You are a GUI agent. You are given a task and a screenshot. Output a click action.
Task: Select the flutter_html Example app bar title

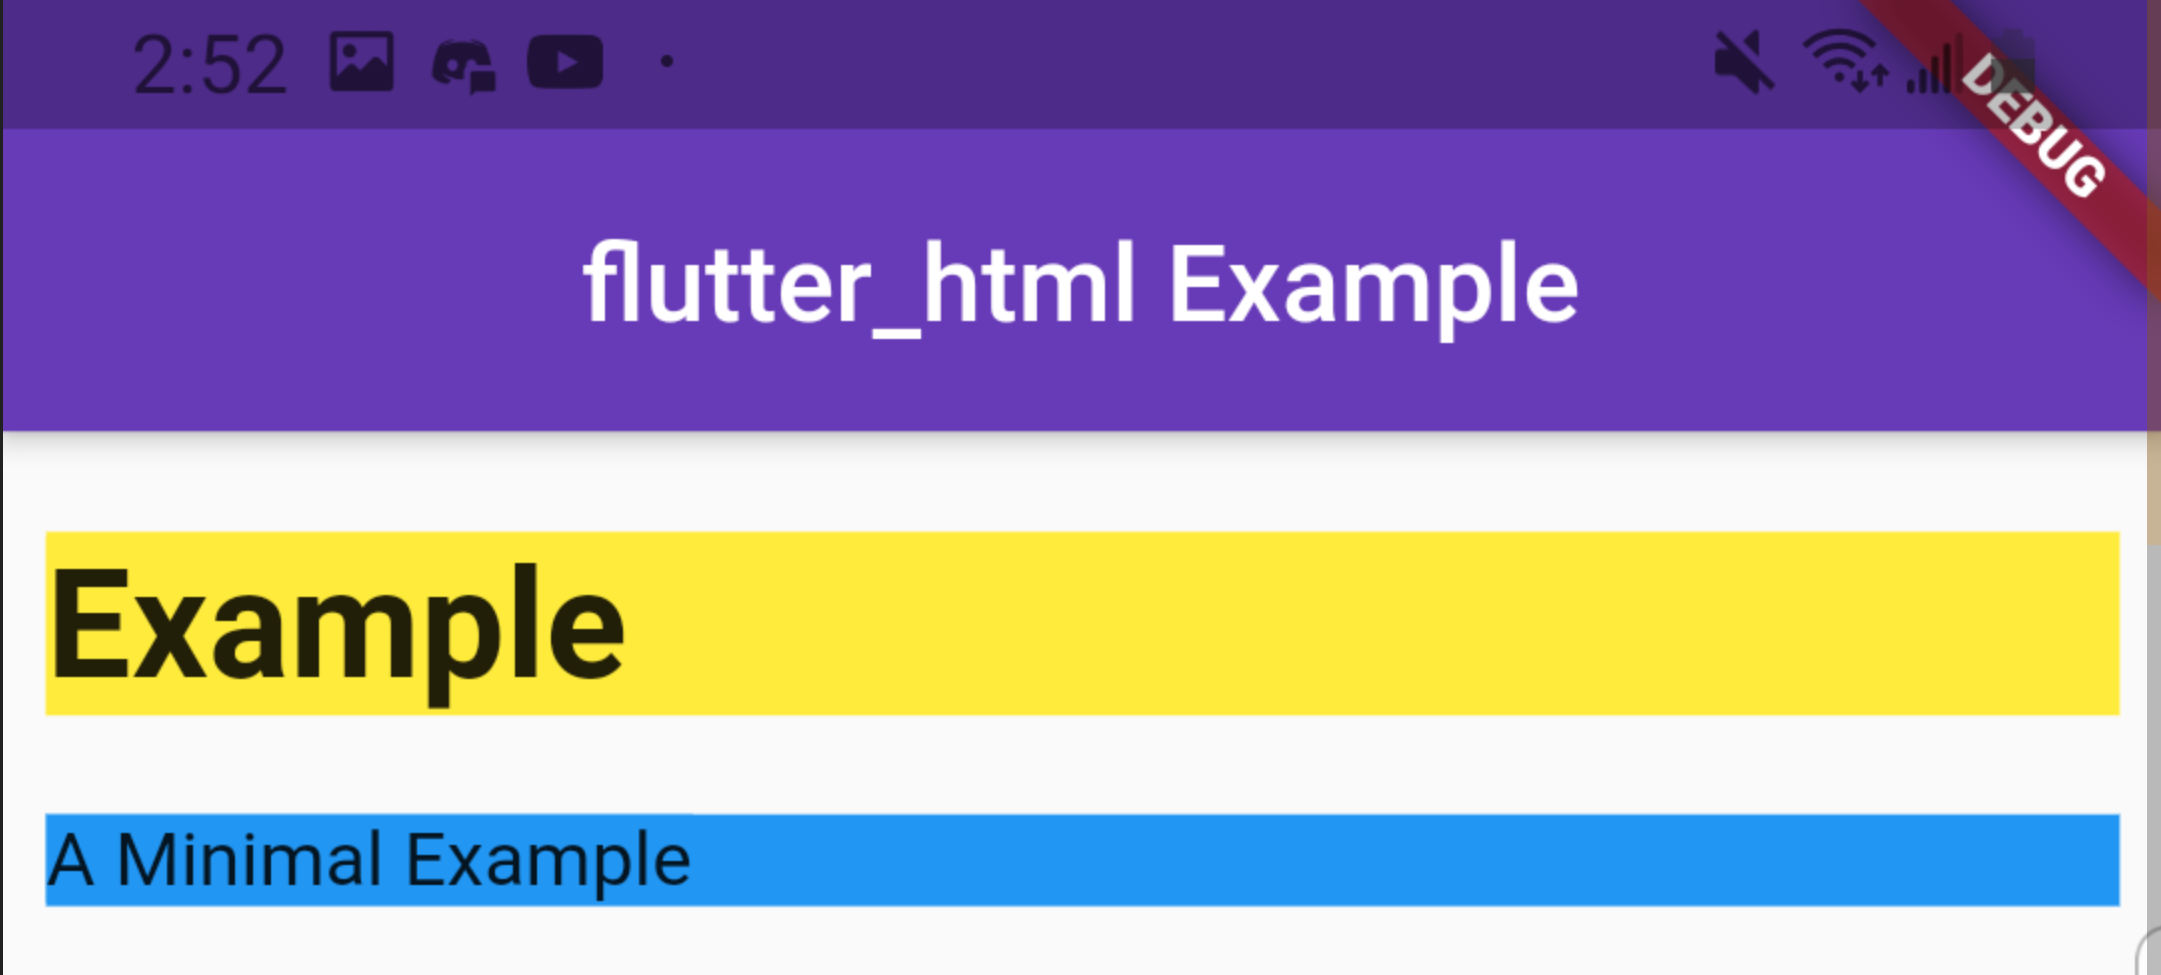(x=1078, y=283)
